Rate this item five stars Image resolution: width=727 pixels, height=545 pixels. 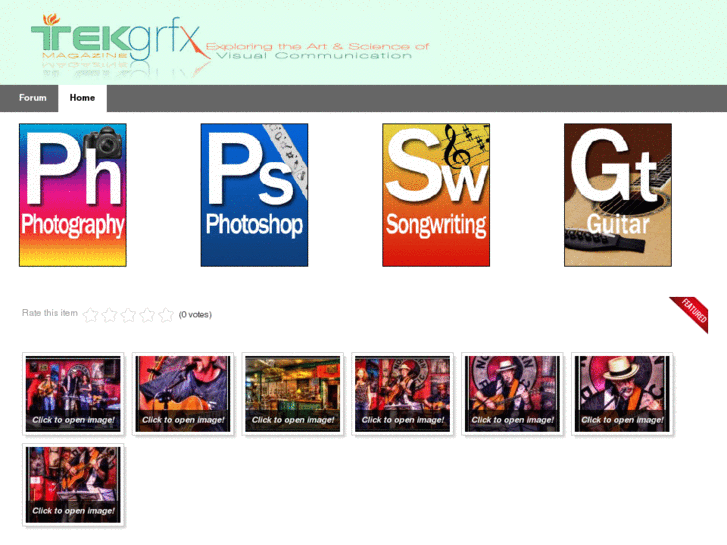pyautogui.click(x=166, y=315)
